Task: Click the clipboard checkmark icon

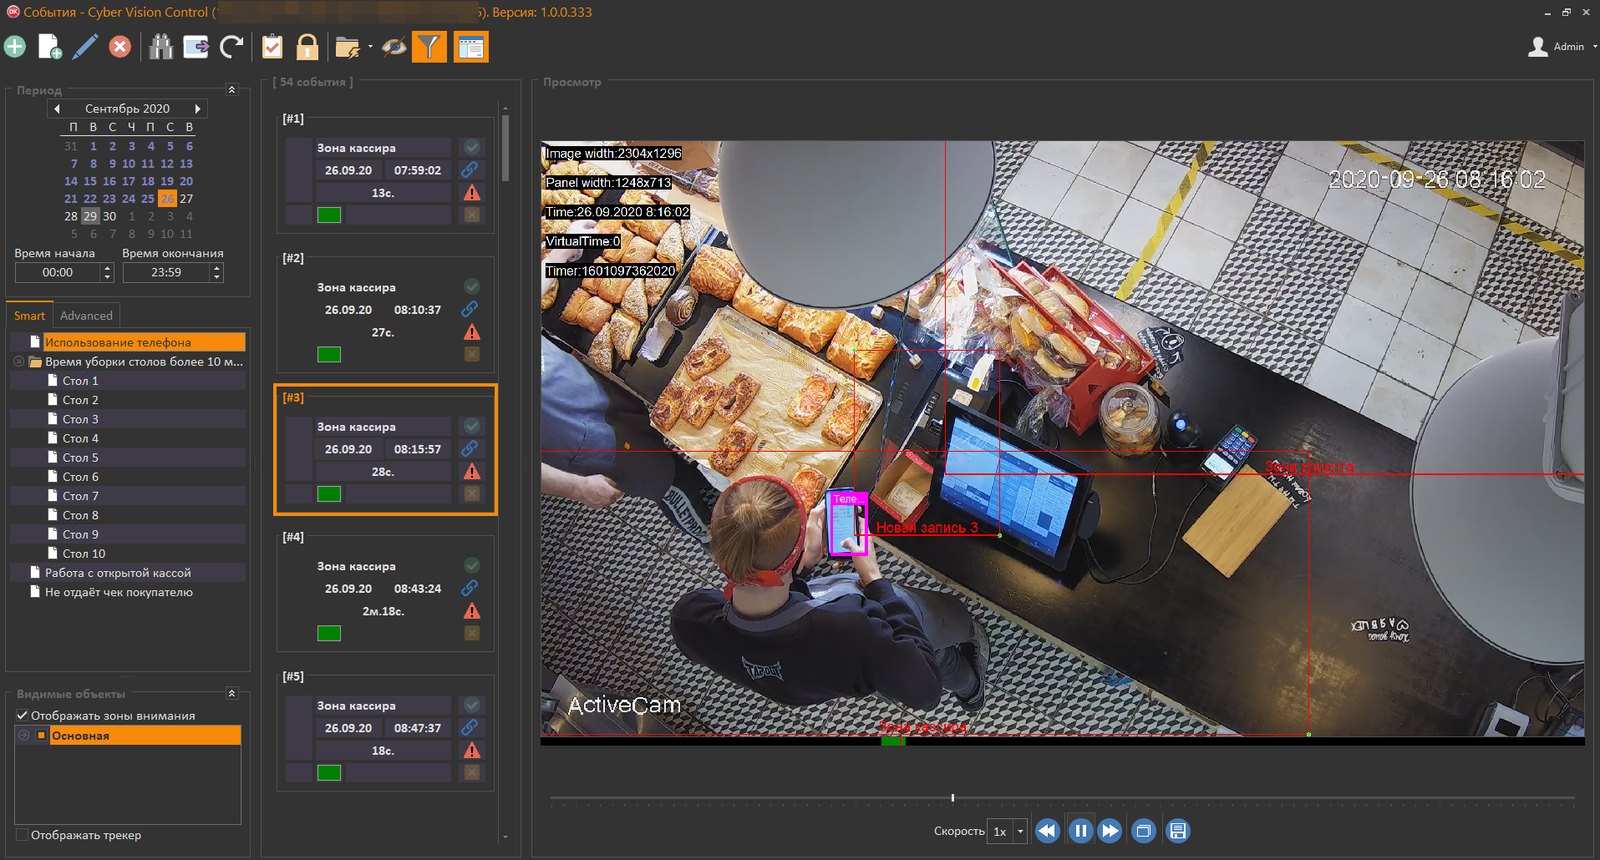Action: tap(272, 47)
